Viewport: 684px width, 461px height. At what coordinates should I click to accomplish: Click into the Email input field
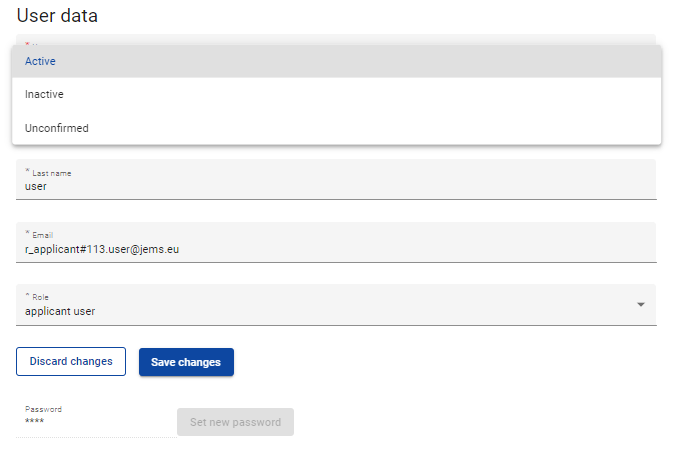tap(336, 249)
